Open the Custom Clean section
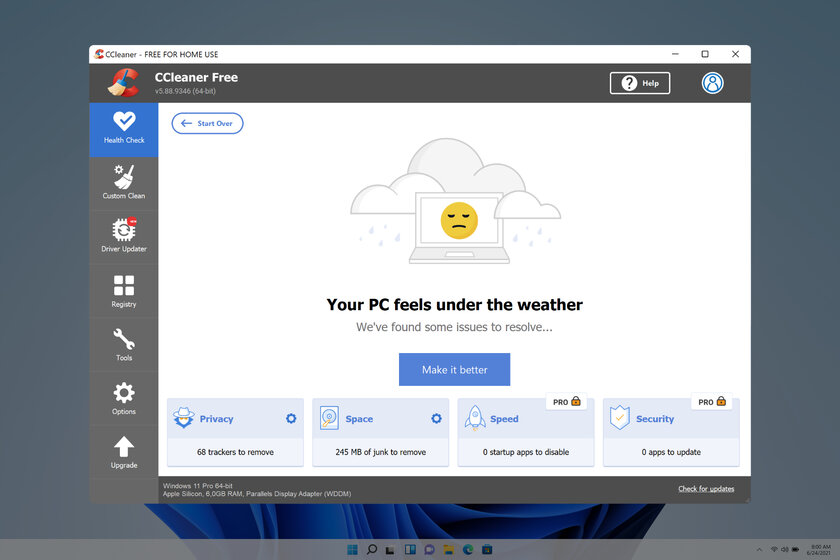This screenshot has height=560, width=840. point(124,183)
